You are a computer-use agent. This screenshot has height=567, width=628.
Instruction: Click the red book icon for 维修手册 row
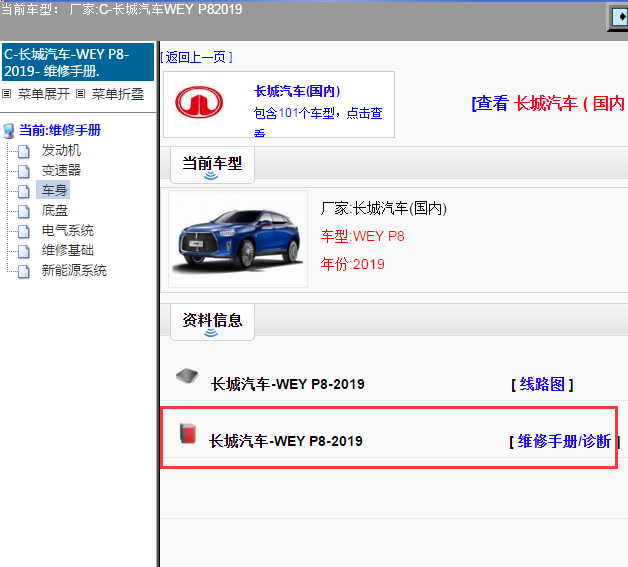point(187,434)
